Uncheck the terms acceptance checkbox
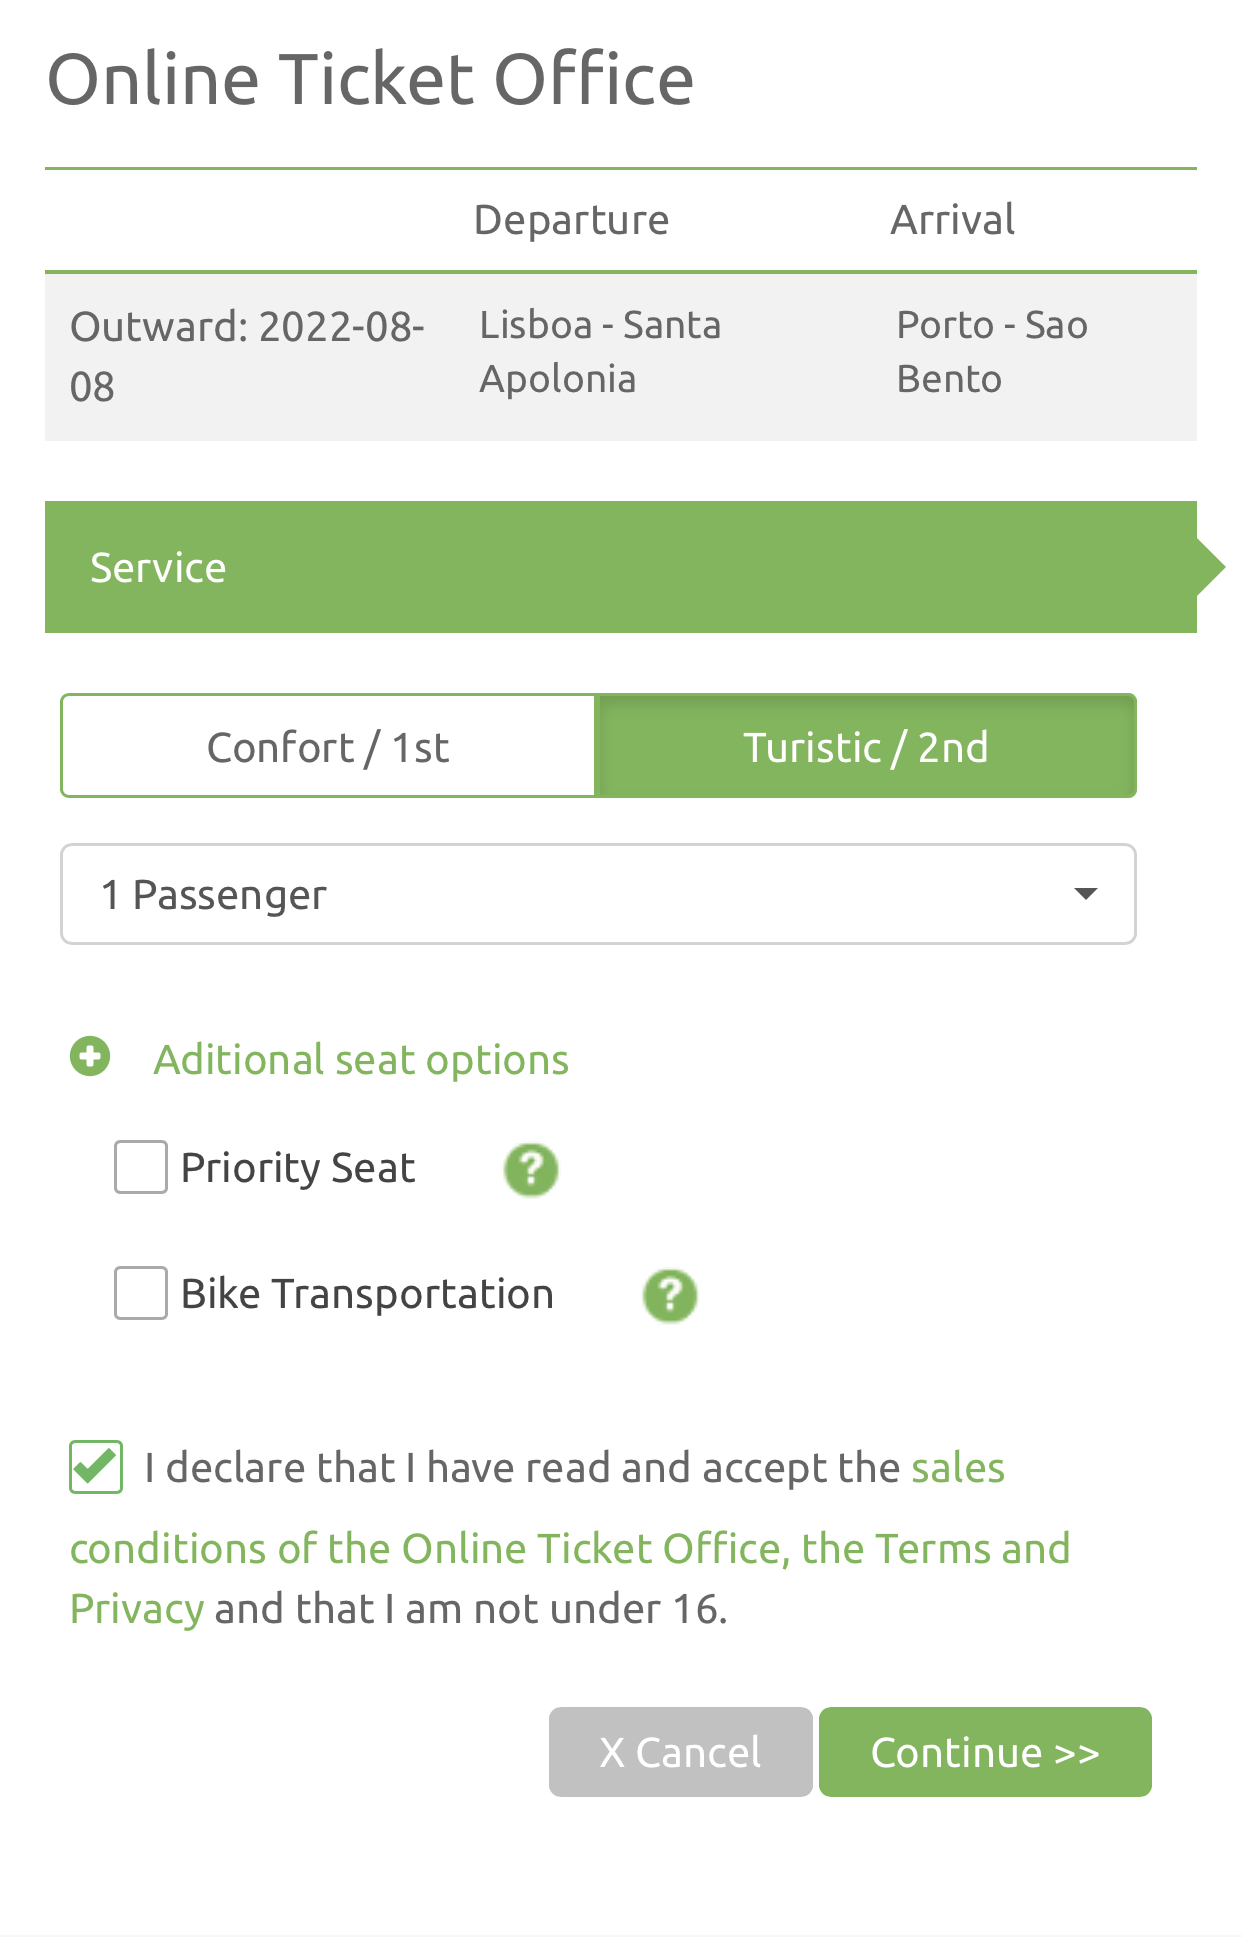This screenshot has height=1937, width=1242. pyautogui.click(x=96, y=1467)
